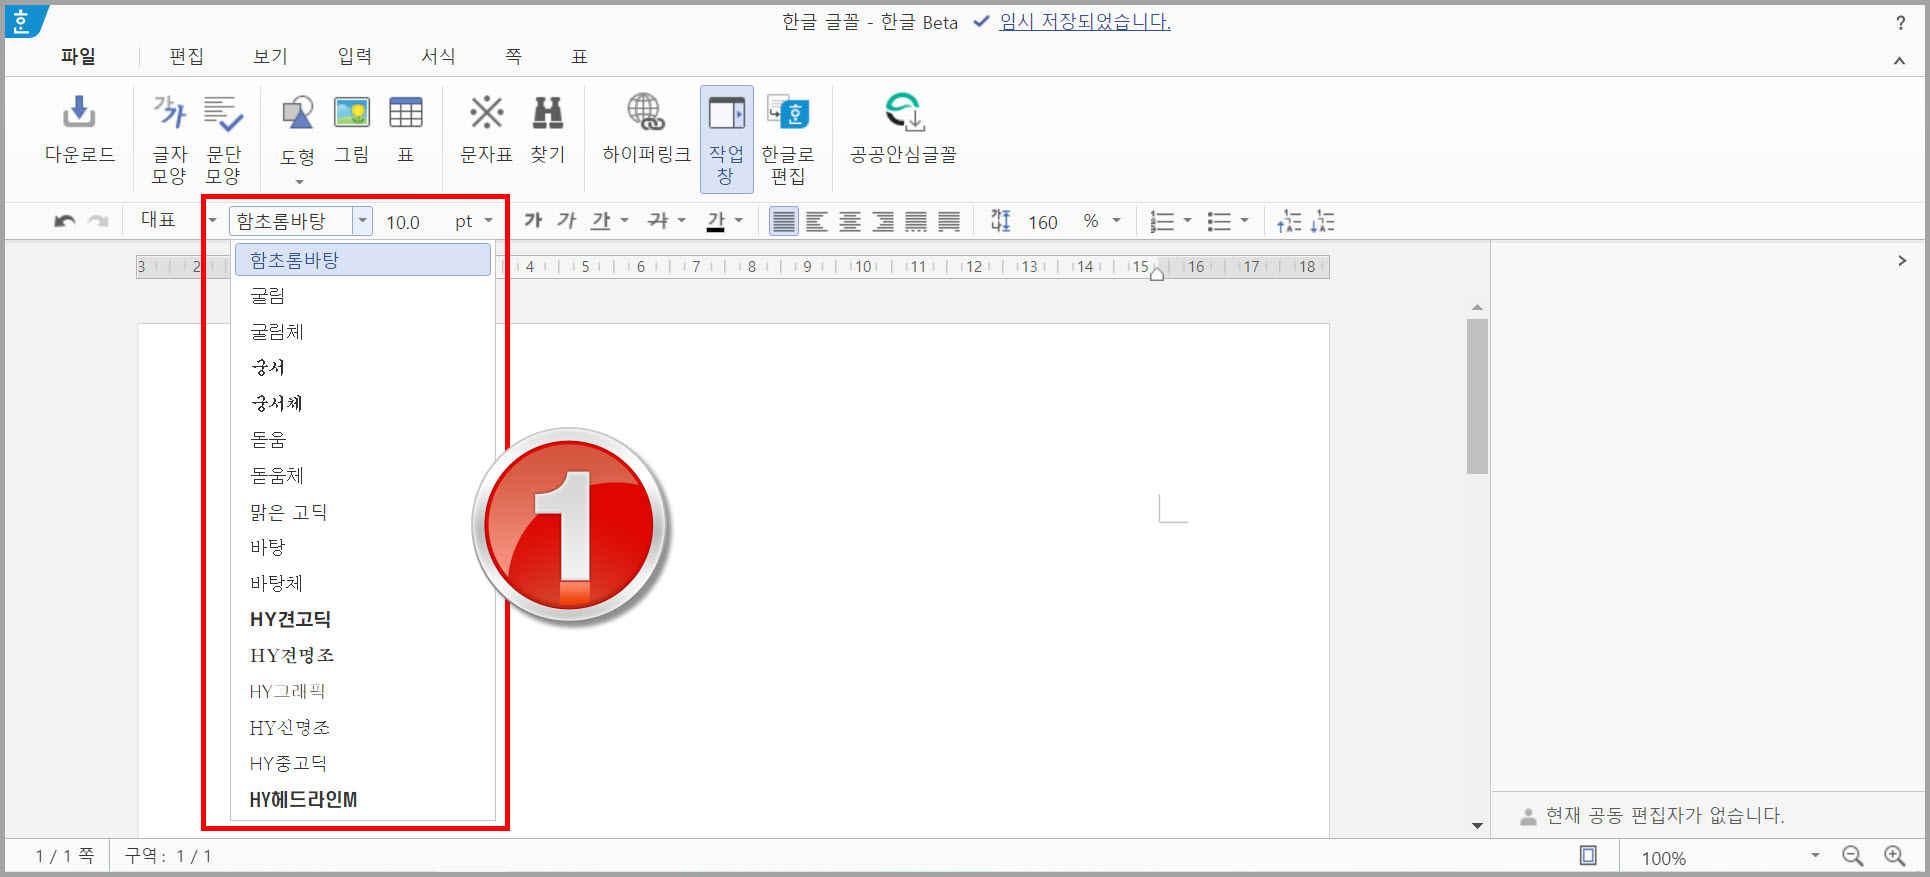Select distribute alignment
The height and width of the screenshot is (877, 1930).
(x=916, y=221)
